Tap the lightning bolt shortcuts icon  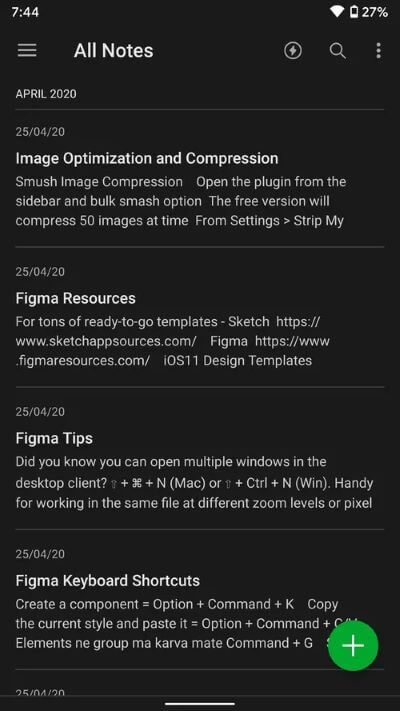293,50
